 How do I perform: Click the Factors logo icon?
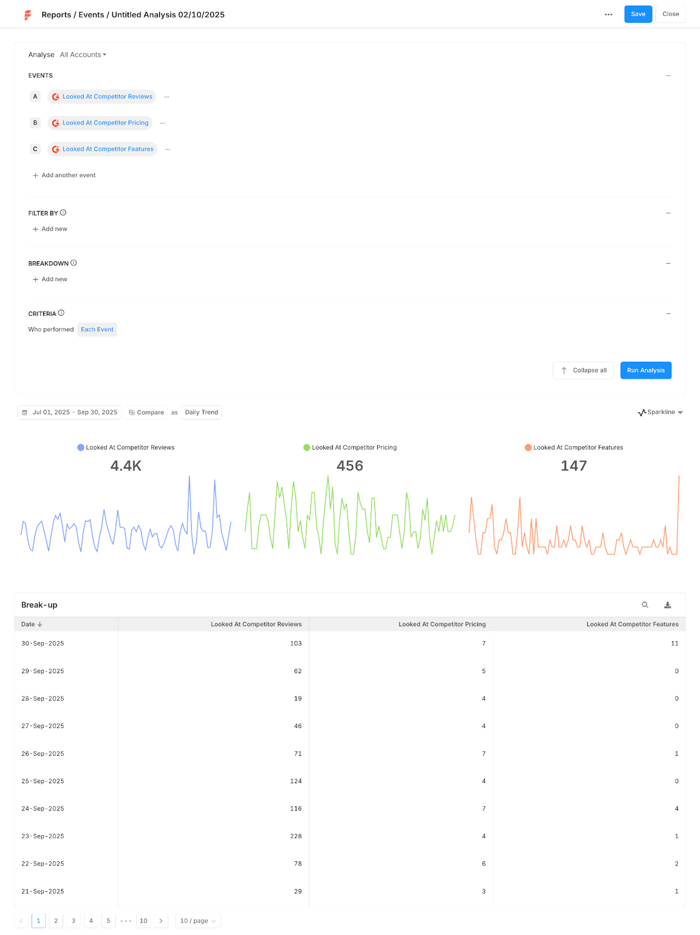[27, 15]
